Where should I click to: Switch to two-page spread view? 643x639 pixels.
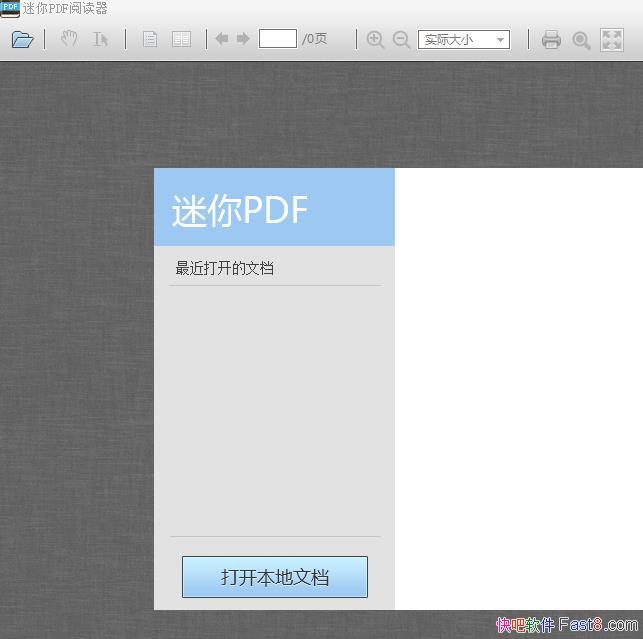coord(181,40)
